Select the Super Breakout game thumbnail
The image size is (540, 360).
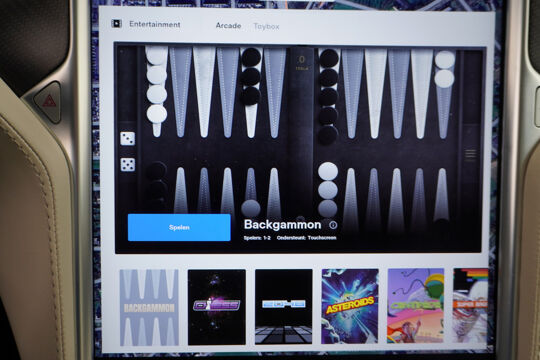coord(470,306)
